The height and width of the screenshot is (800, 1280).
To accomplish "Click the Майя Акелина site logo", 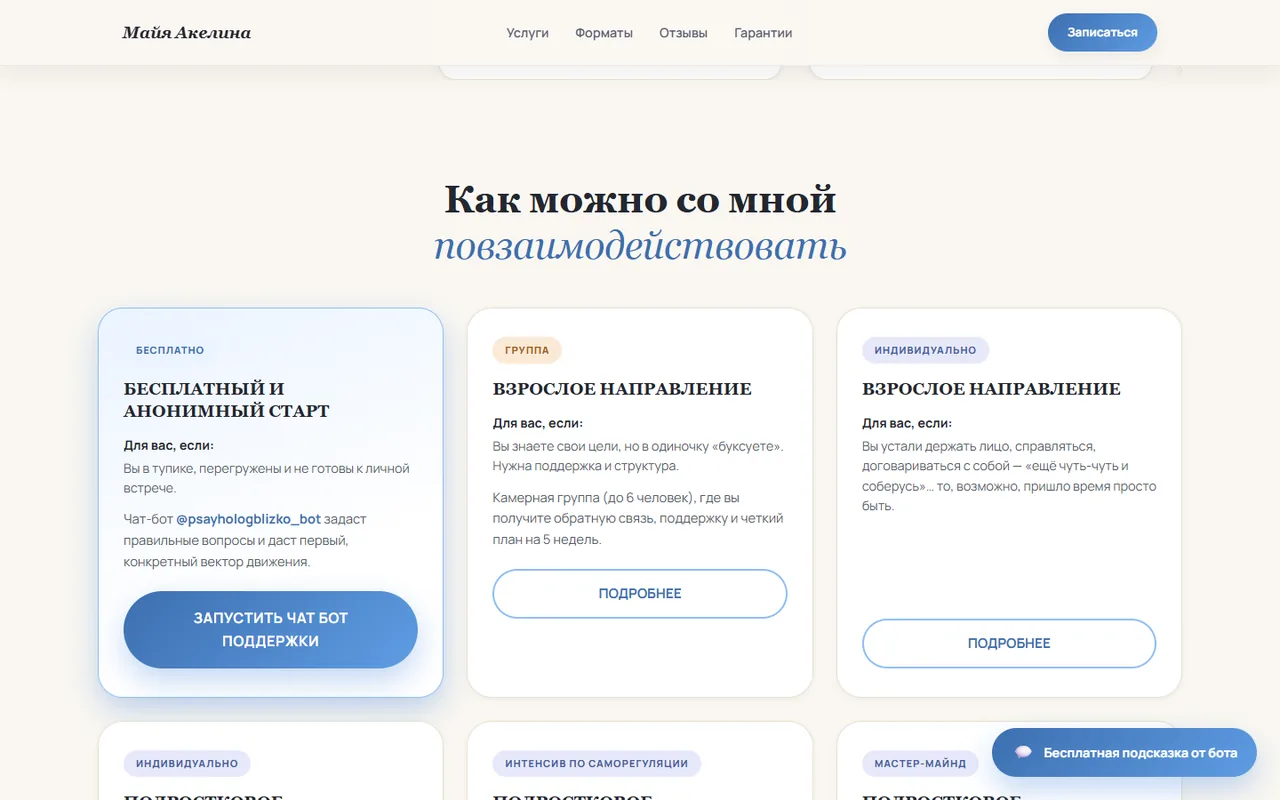I will (187, 33).
